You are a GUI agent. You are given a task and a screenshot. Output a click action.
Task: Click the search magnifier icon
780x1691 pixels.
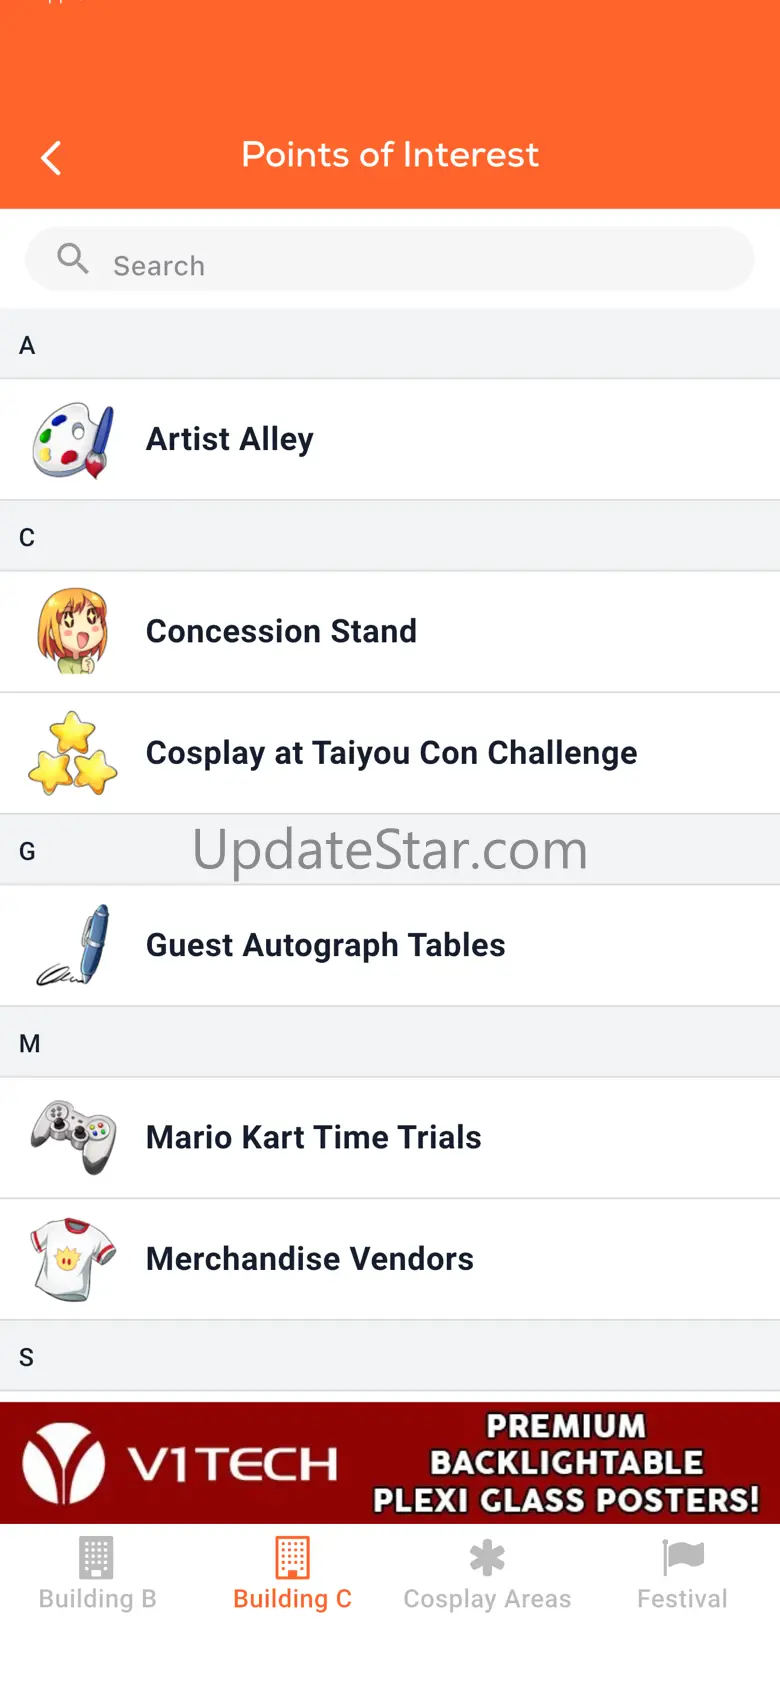72,259
